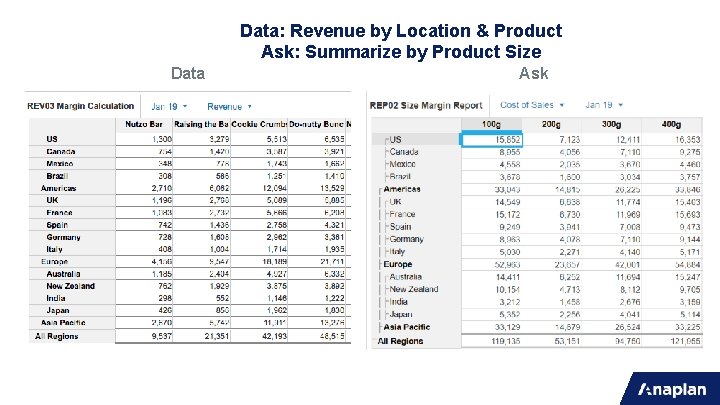Select the New Zealand row in REV03 table

pyautogui.click(x=70, y=286)
